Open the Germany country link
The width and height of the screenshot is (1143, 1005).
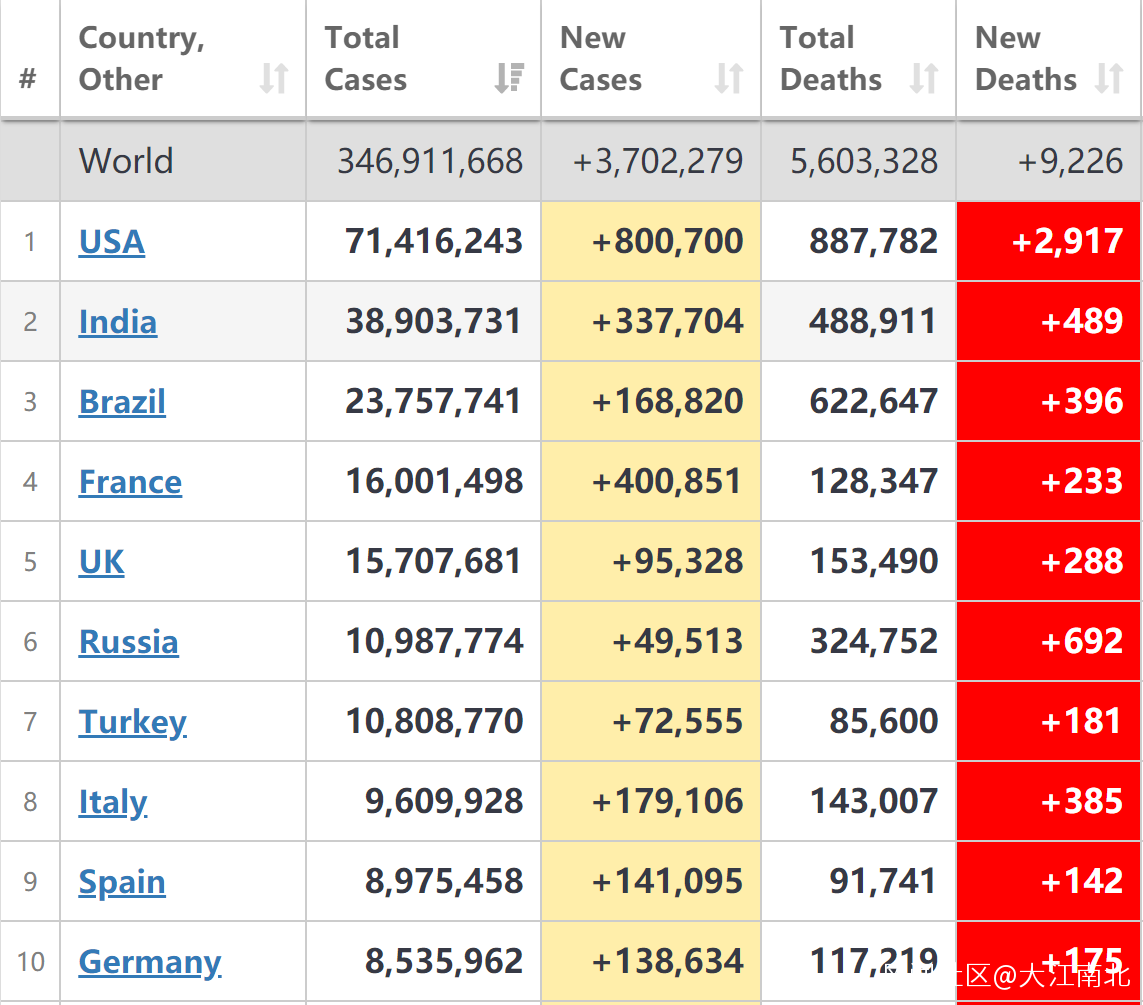[150, 962]
